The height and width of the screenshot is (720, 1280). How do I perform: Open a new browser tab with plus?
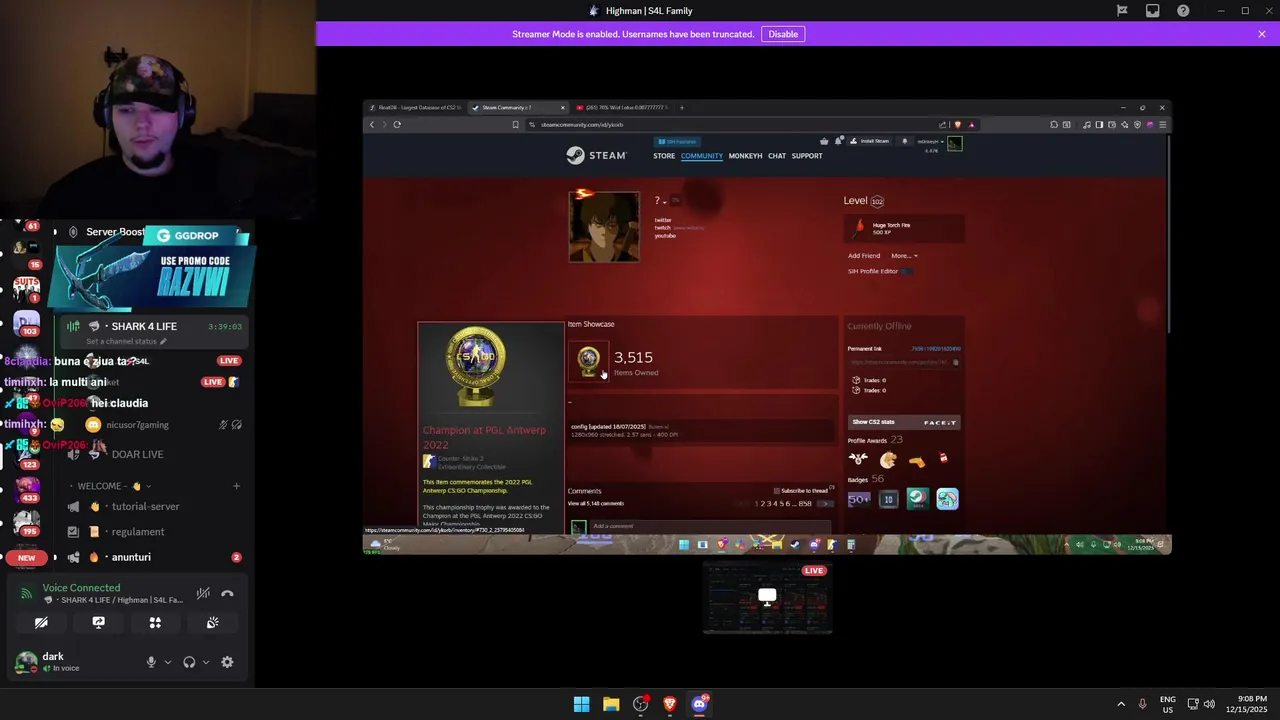point(682,107)
